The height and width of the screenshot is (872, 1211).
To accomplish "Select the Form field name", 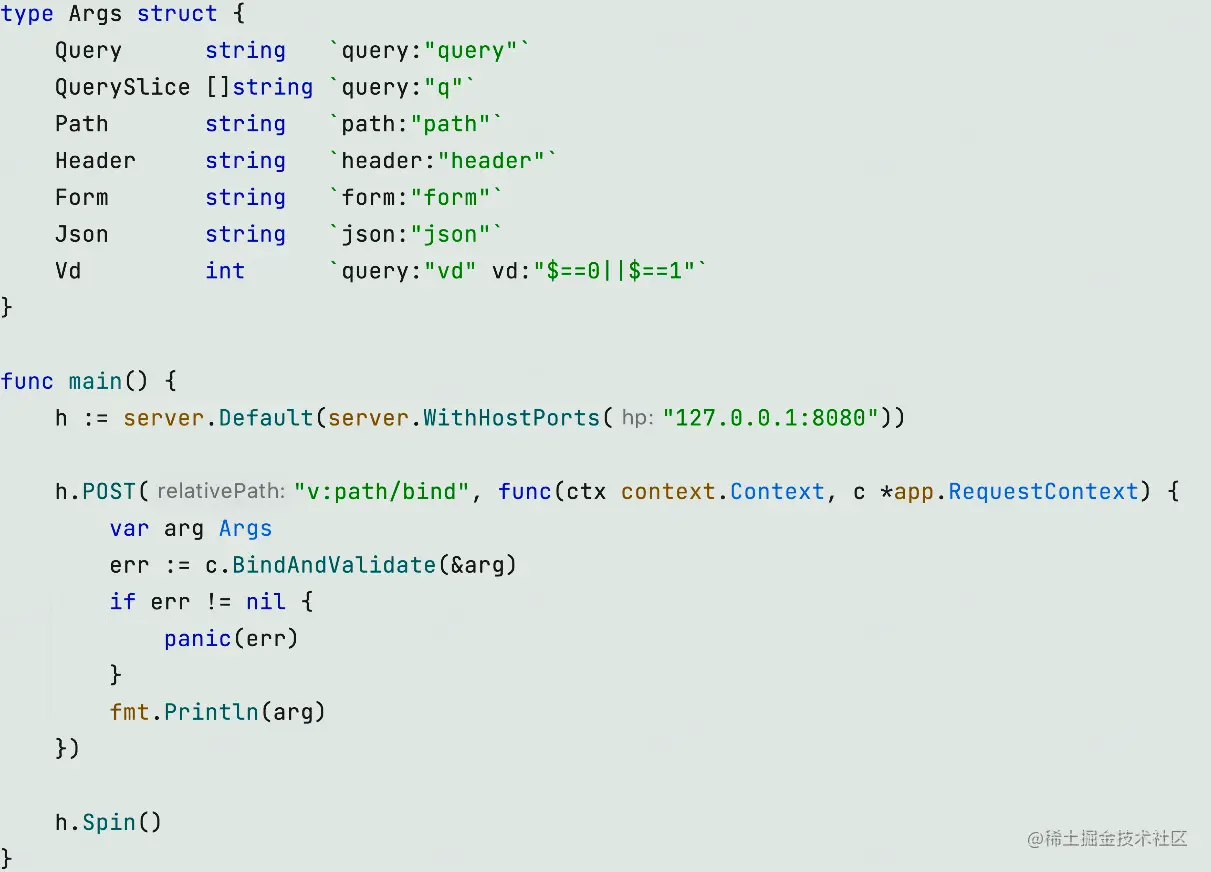I will 82,198.
